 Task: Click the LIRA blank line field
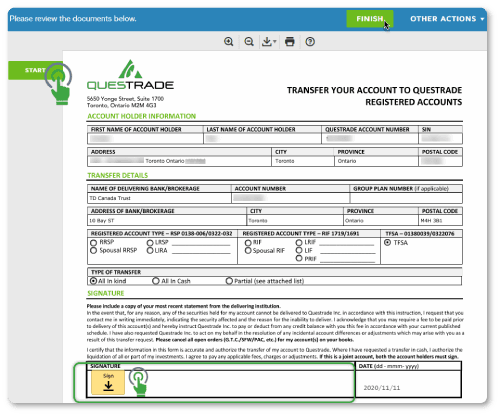201,251
